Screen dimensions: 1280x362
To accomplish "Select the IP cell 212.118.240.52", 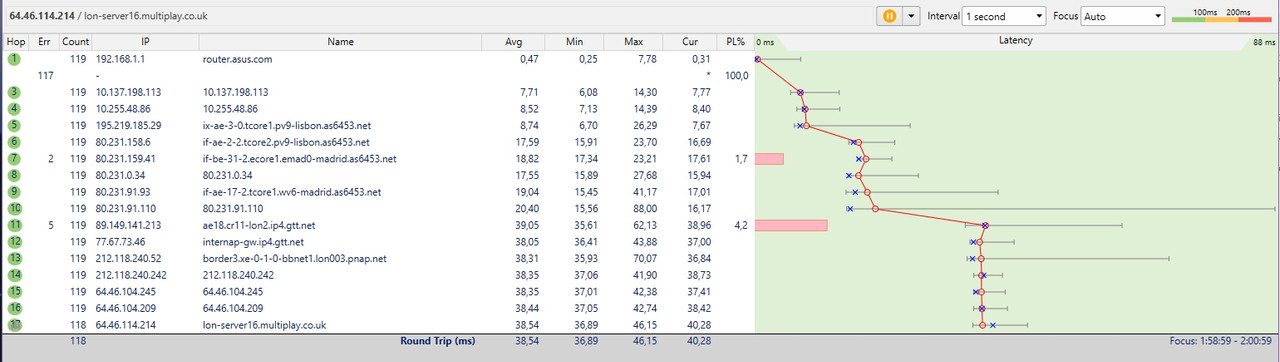I will pyautogui.click(x=129, y=258).
